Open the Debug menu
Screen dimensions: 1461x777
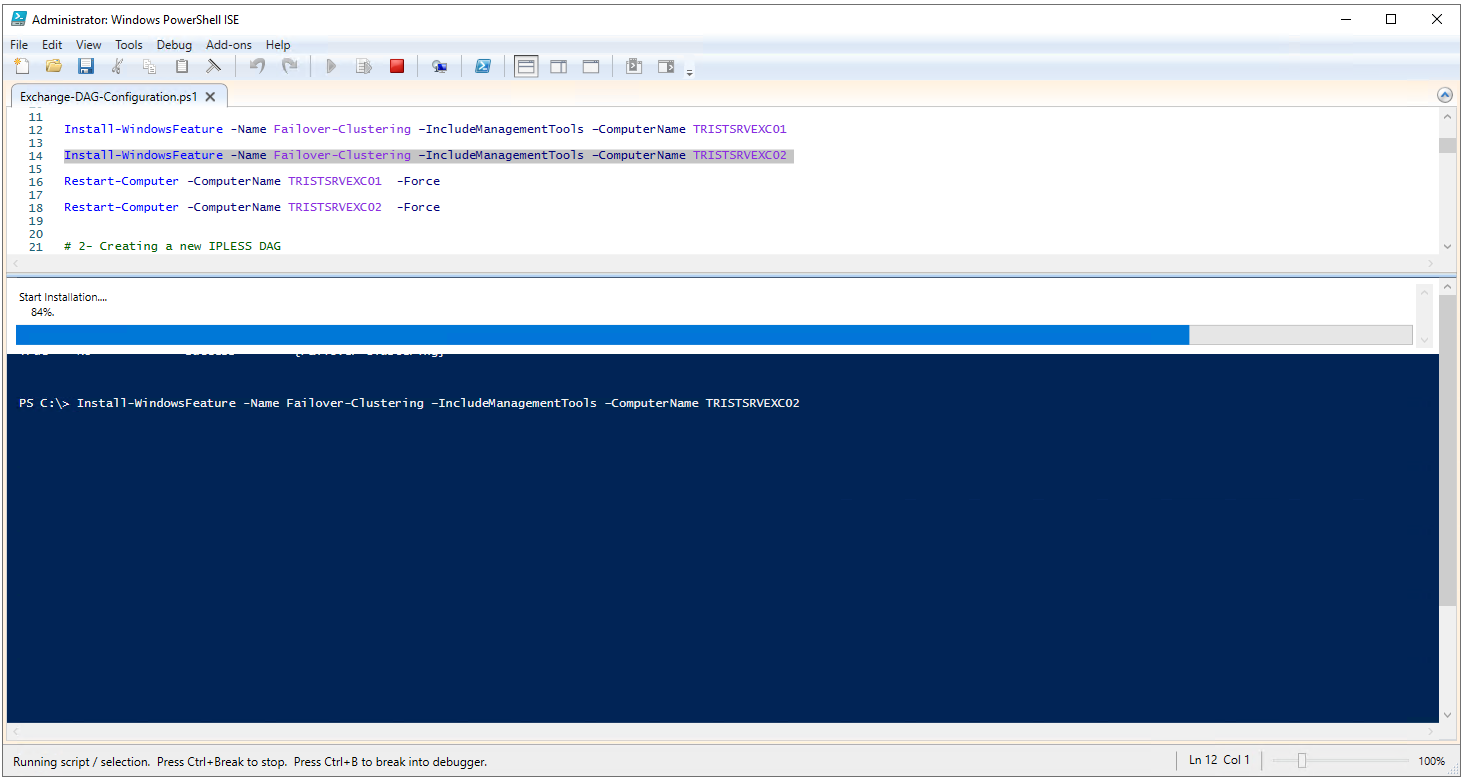[x=174, y=45]
